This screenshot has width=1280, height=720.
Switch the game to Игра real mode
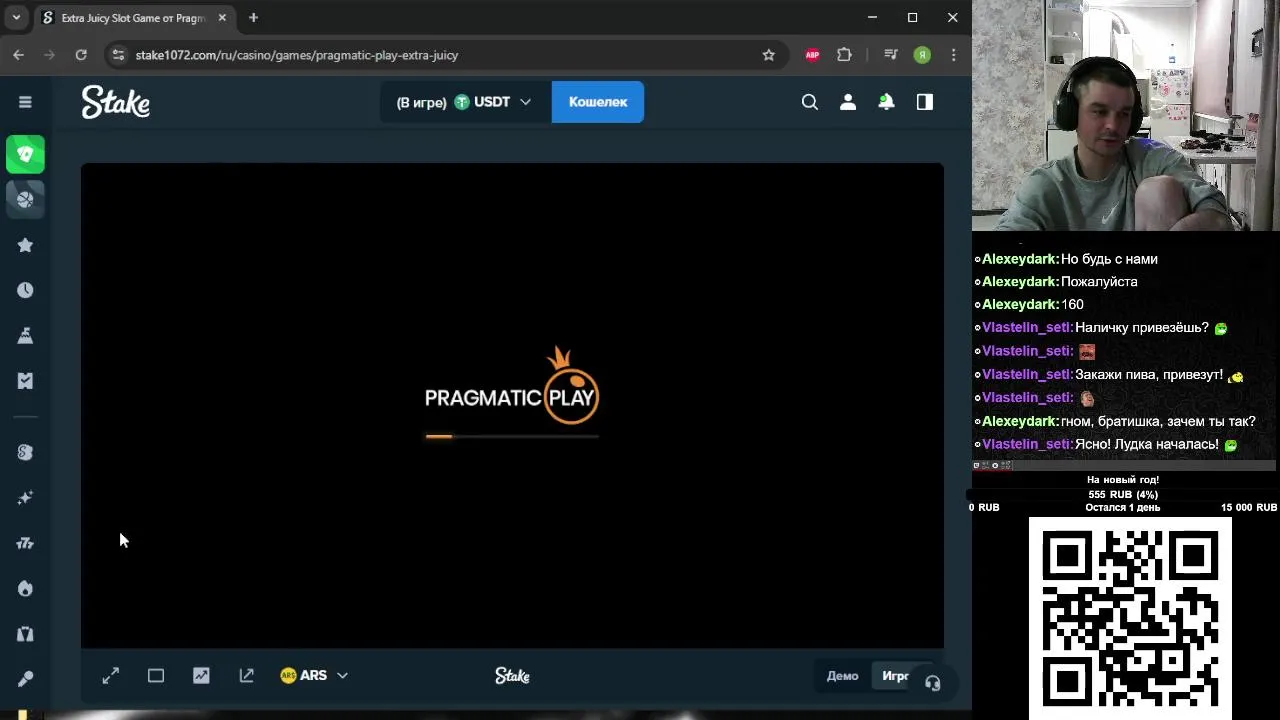click(896, 676)
